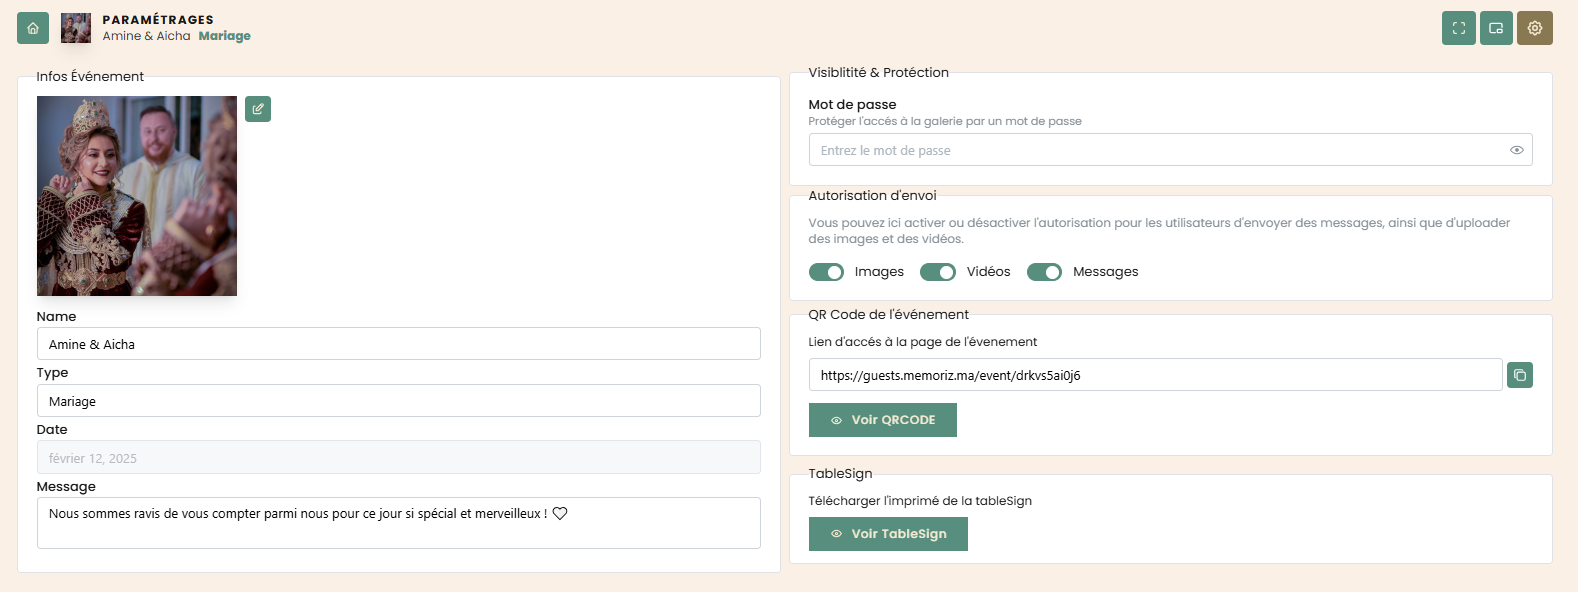This screenshot has width=1578, height=592.
Task: Click the Date field février 12, 2025
Action: click(398, 458)
